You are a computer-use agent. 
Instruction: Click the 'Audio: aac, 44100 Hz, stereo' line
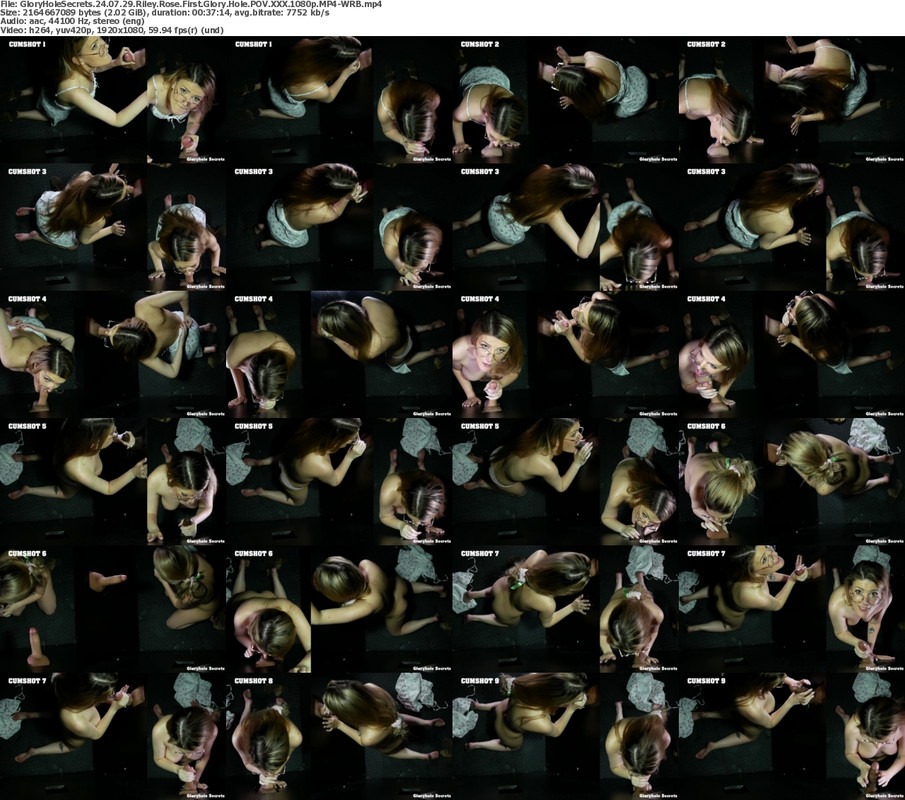(72, 21)
